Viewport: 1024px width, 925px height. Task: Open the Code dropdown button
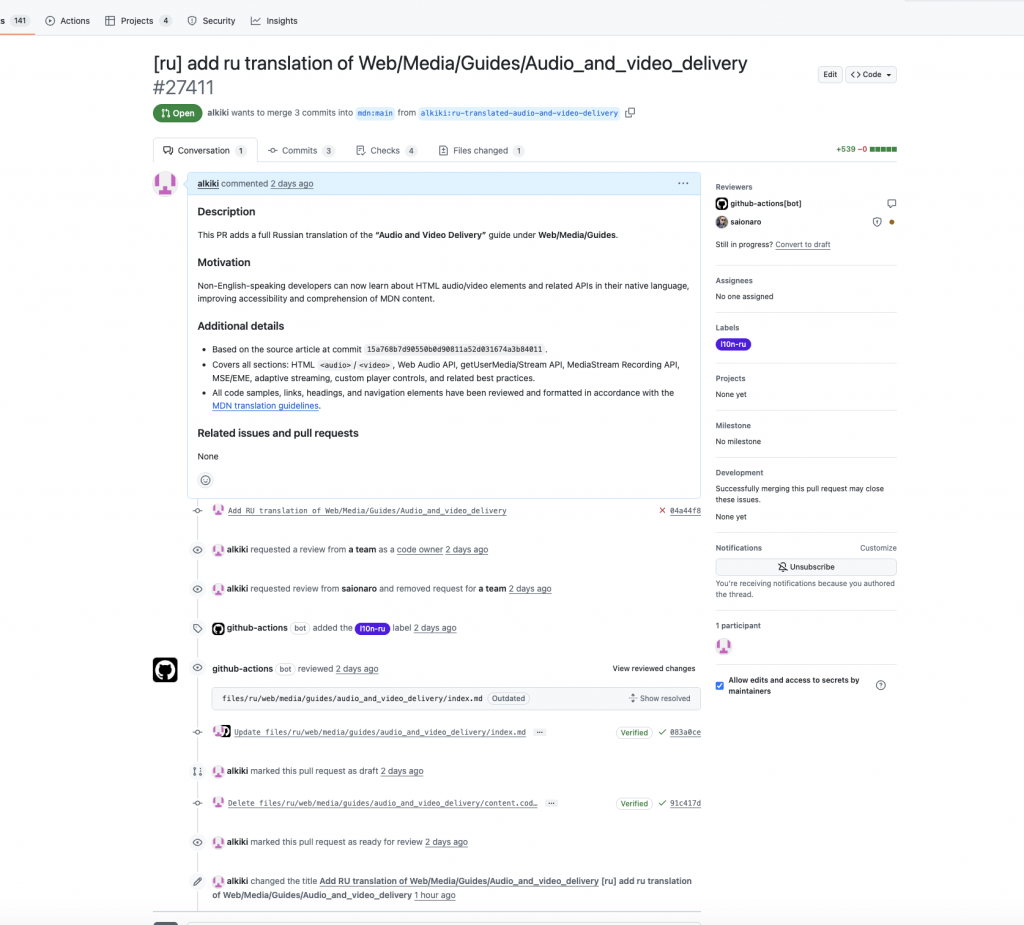871,75
